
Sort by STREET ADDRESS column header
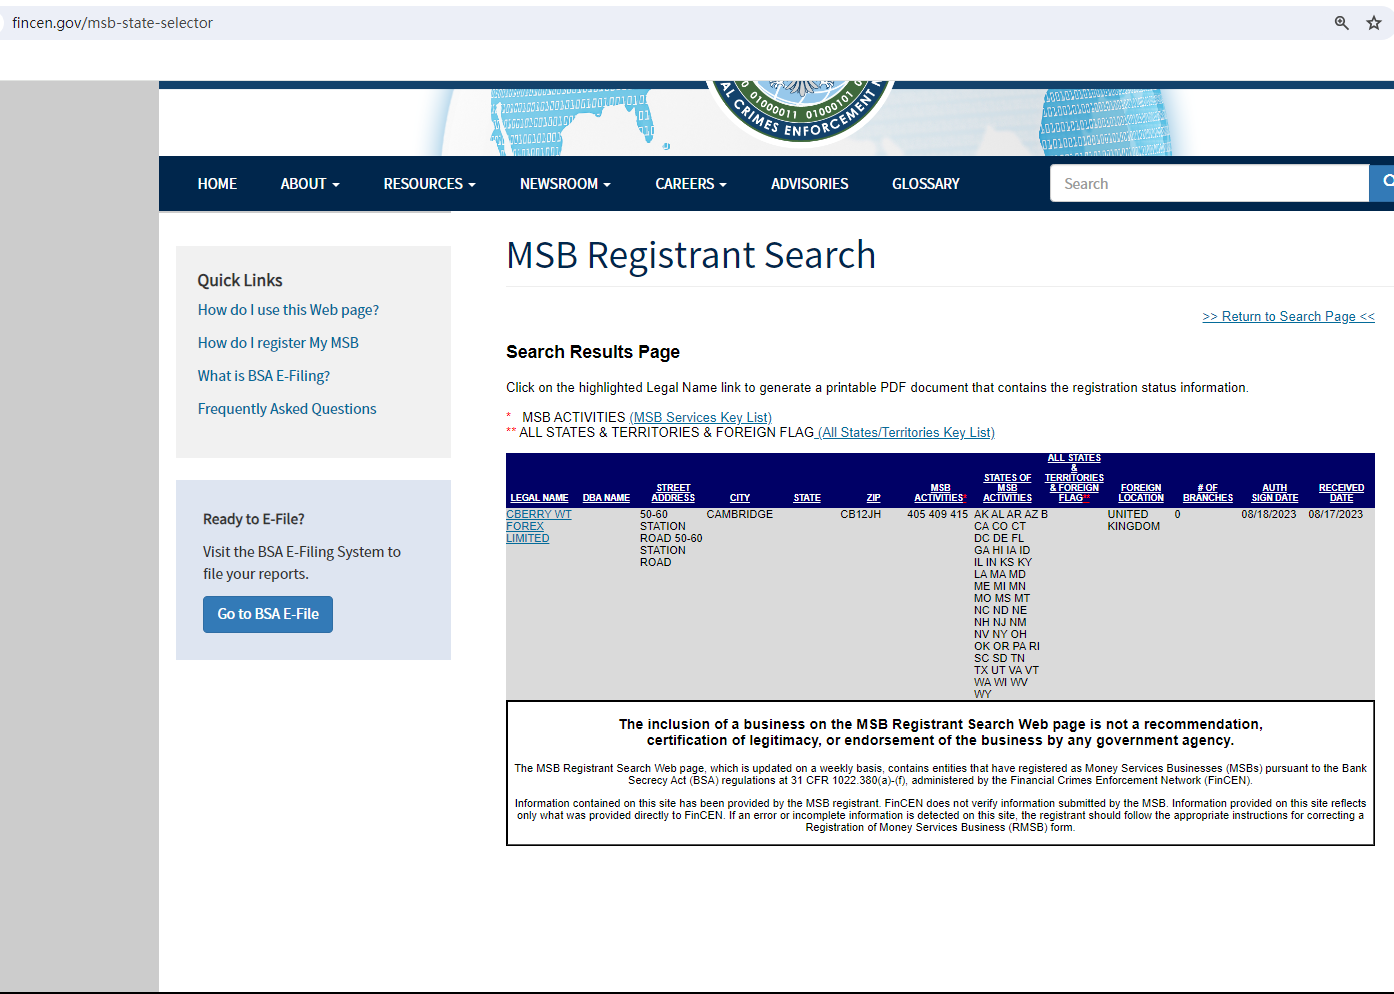click(673, 493)
